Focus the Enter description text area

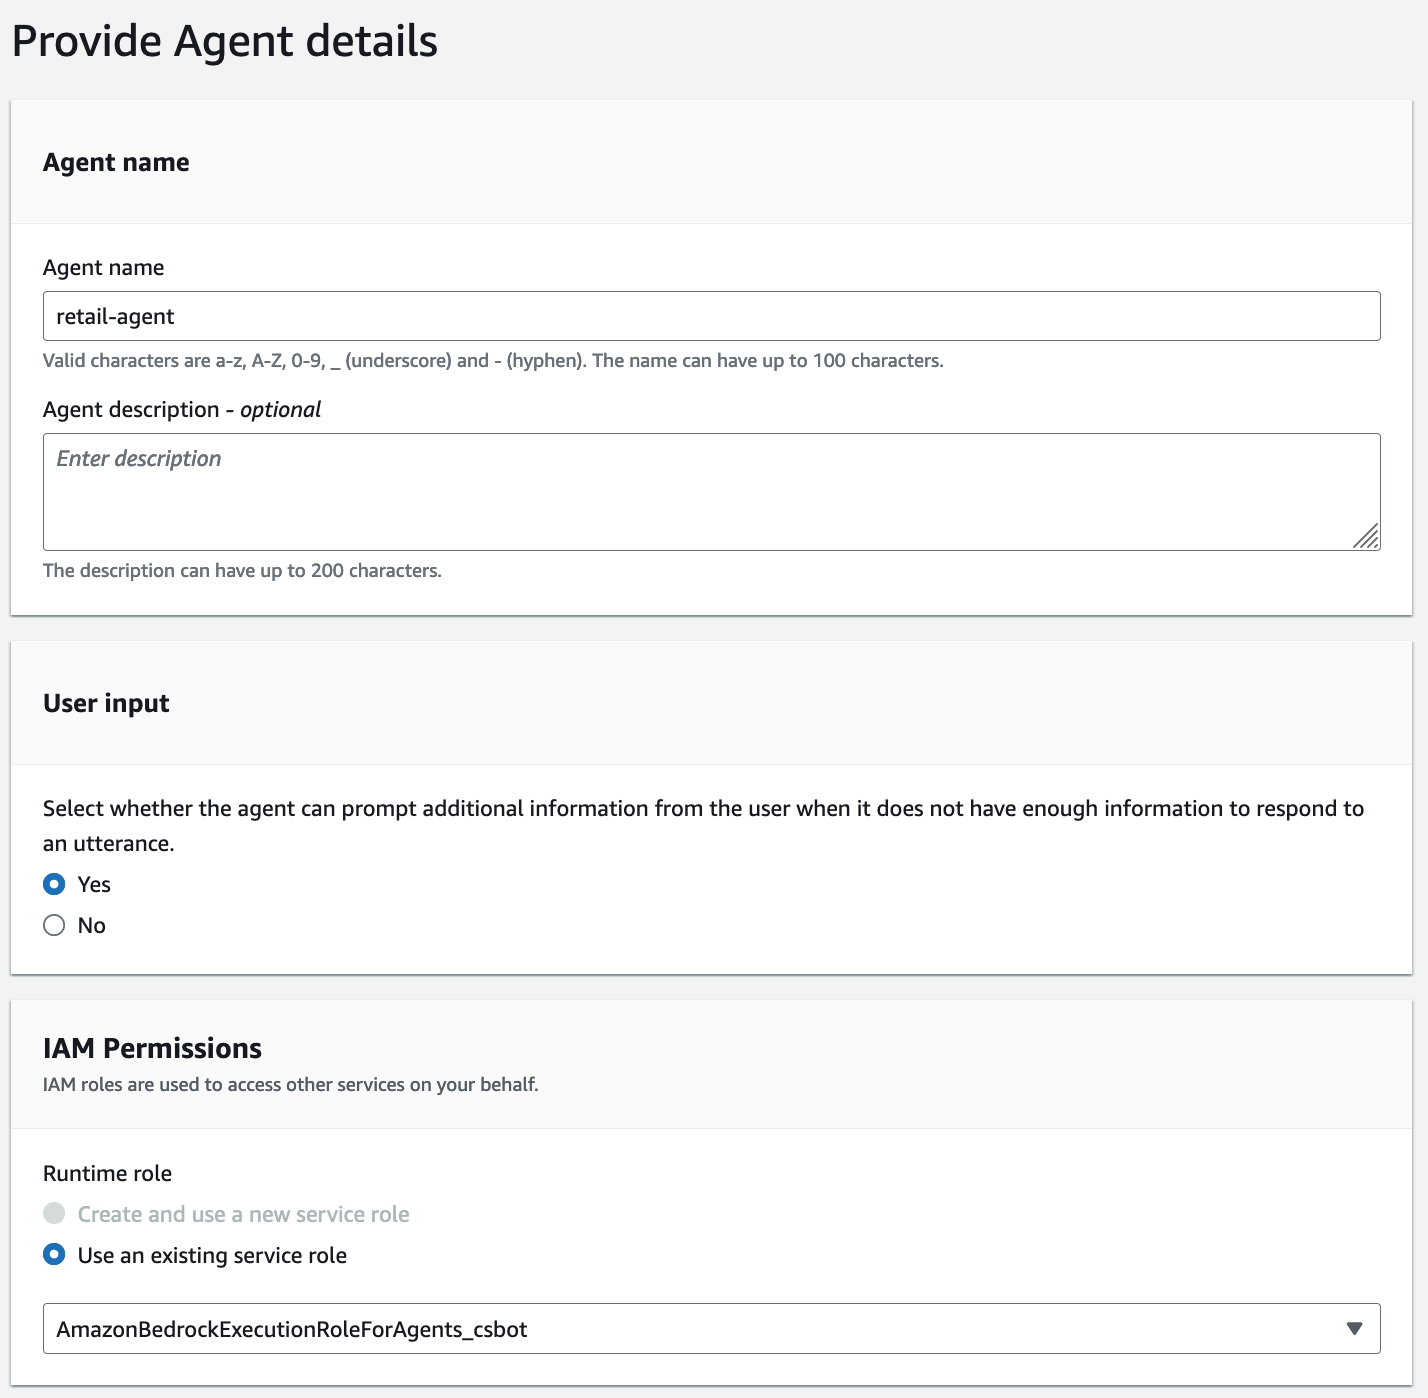tap(711, 492)
